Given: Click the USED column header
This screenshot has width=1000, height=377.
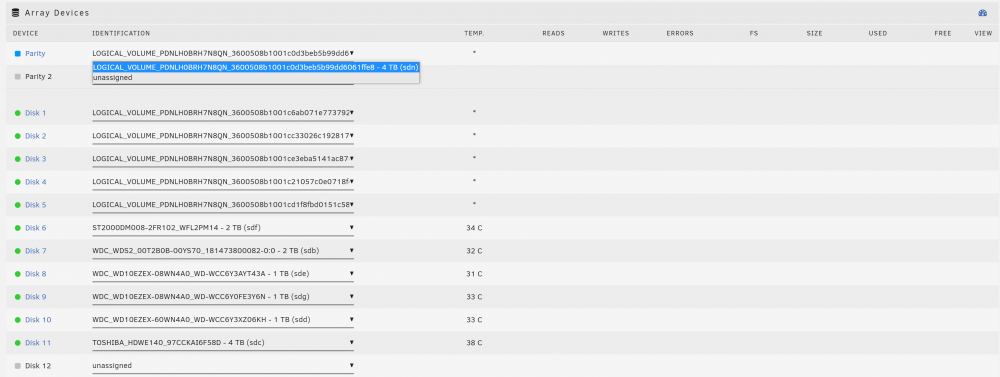Looking at the screenshot, I should 878,33.
